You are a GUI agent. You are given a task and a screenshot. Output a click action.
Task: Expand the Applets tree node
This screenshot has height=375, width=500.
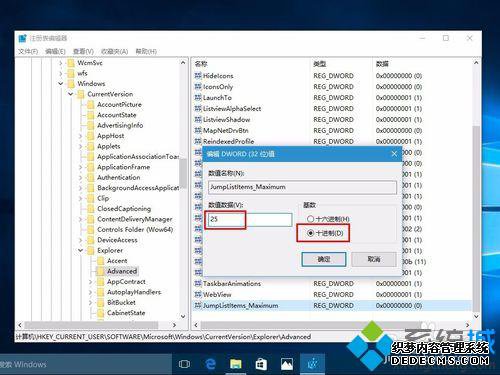click(80, 146)
